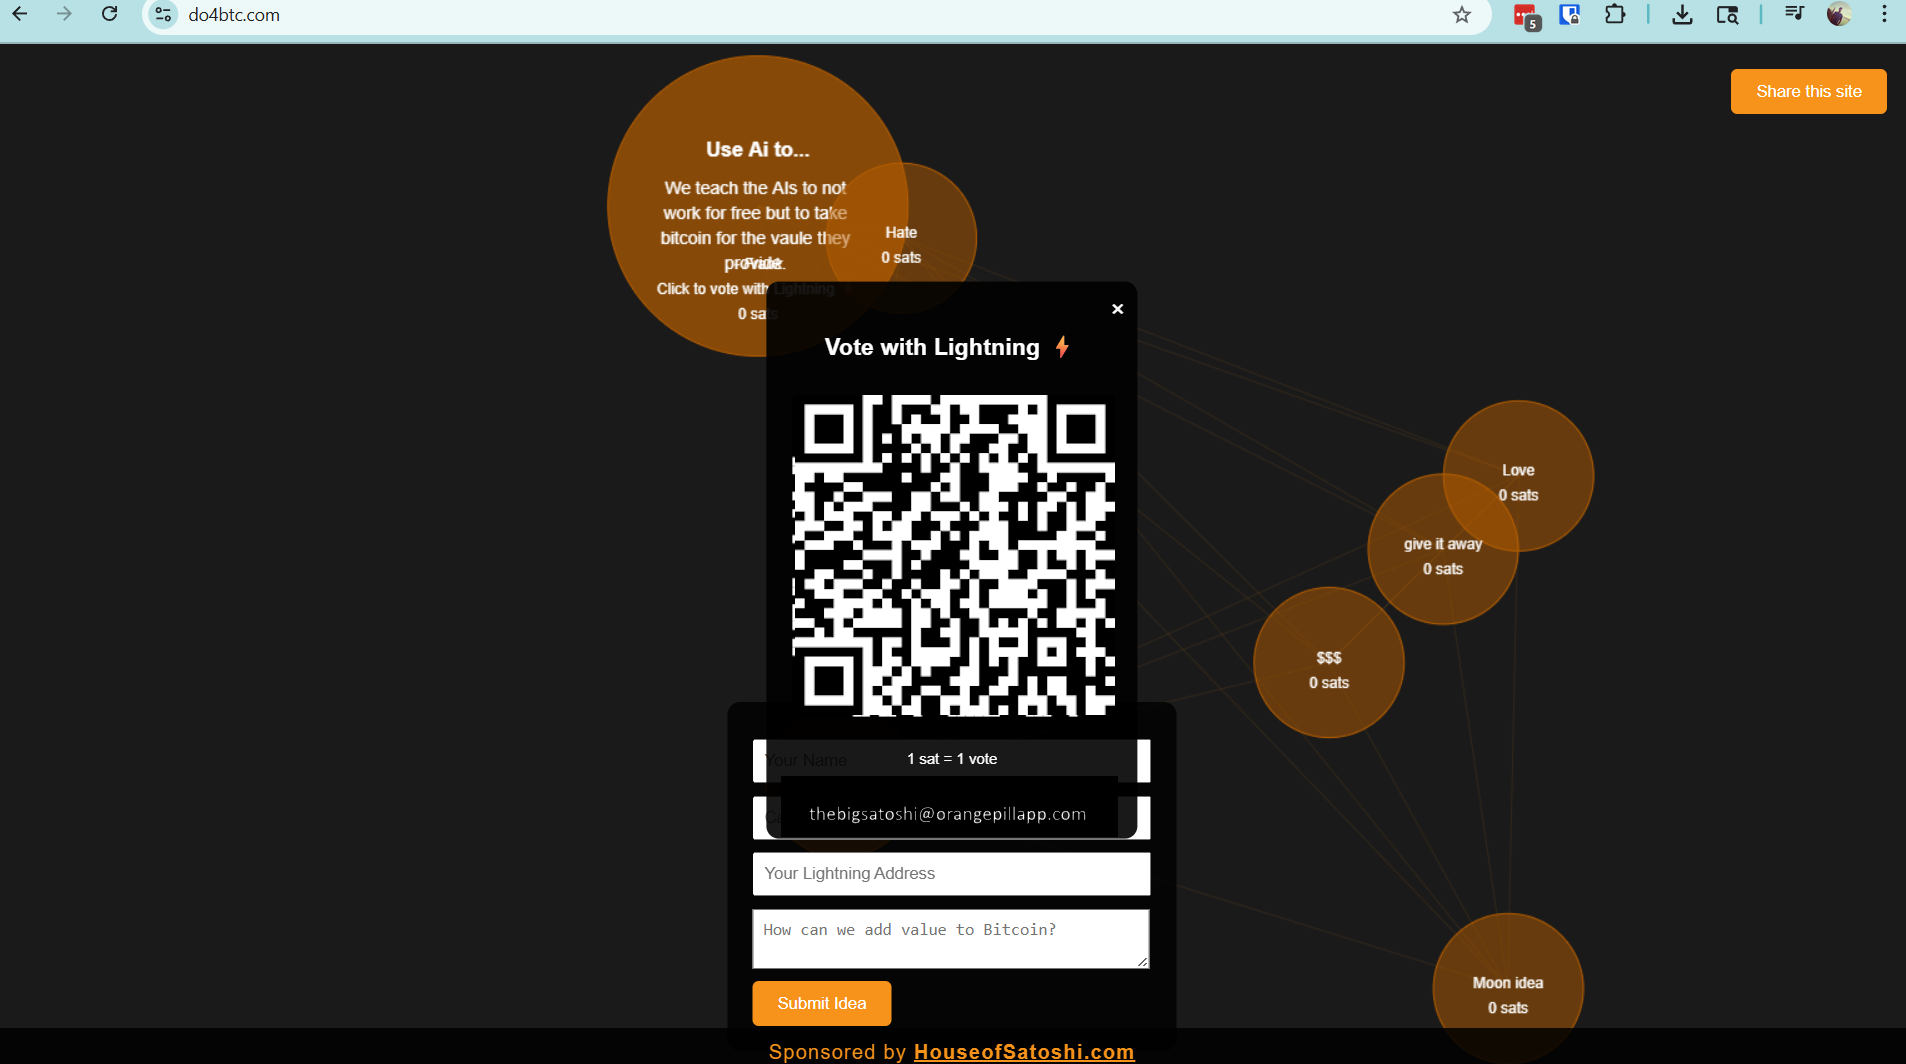Open the screen search toolbar icon
This screenshot has height=1064, width=1906.
[x=1727, y=15]
